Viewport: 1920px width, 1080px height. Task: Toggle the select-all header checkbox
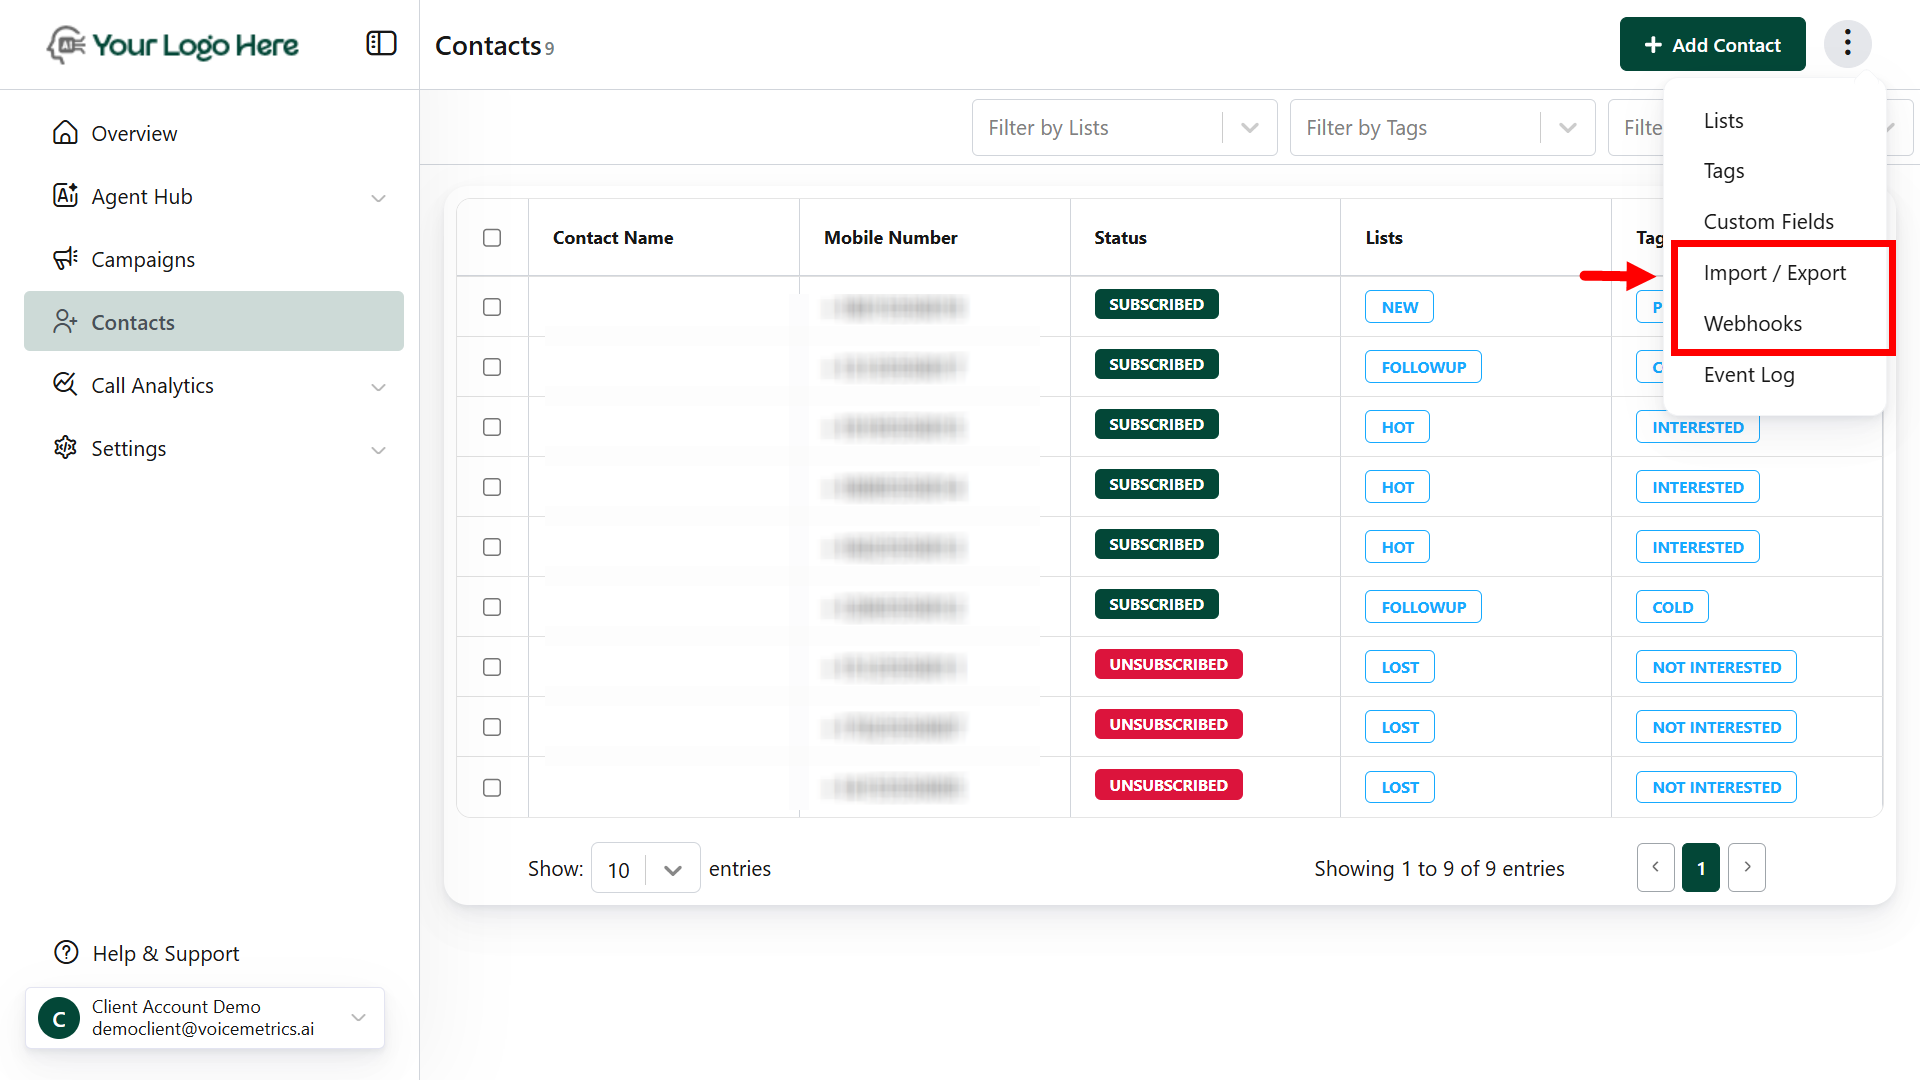click(x=492, y=238)
